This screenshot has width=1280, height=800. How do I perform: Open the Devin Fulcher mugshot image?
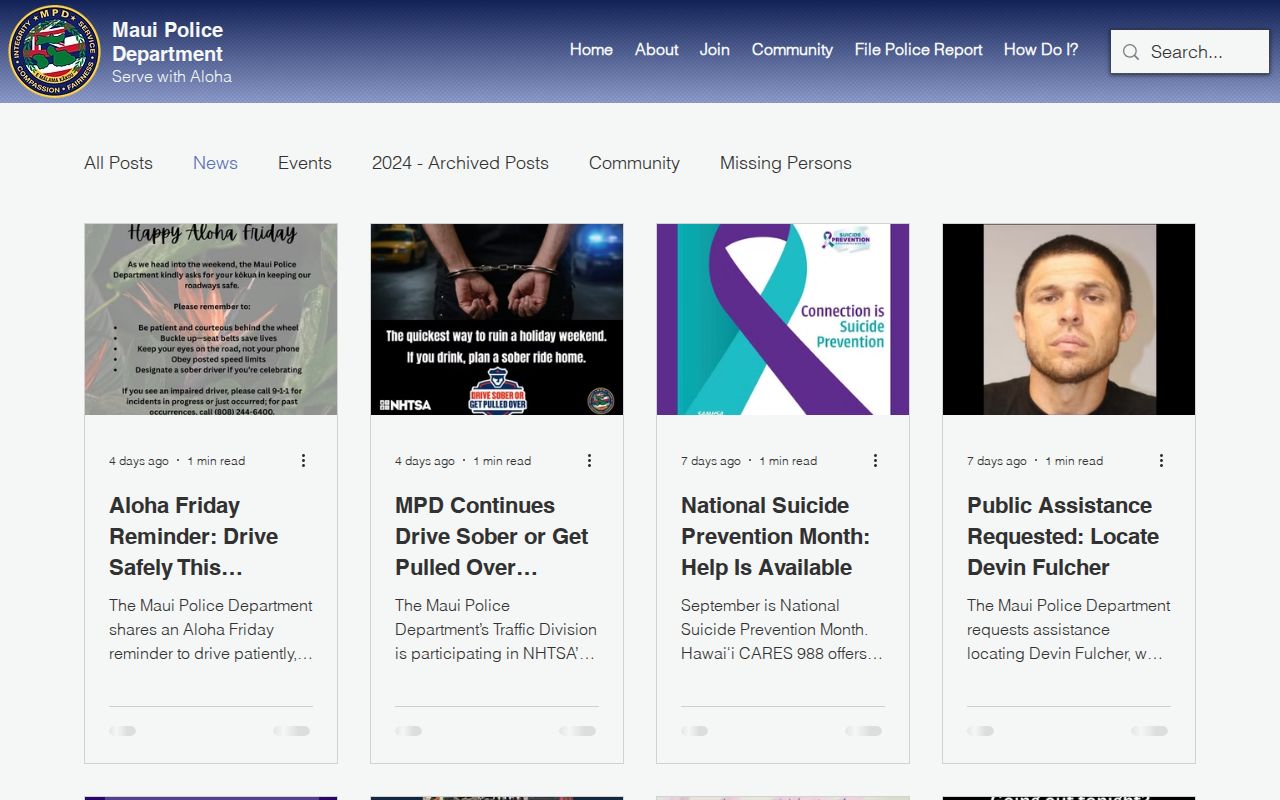[x=1069, y=319]
